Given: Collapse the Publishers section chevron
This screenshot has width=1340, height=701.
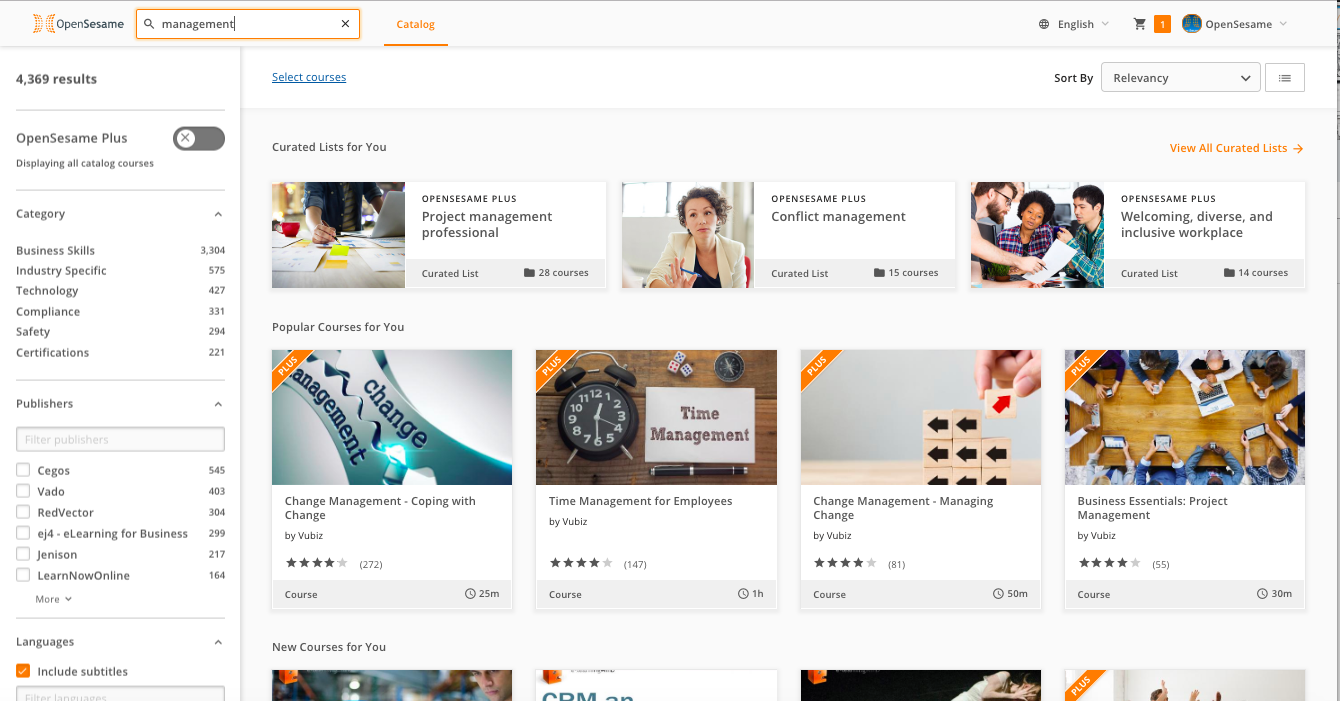Looking at the screenshot, I should tap(218, 404).
